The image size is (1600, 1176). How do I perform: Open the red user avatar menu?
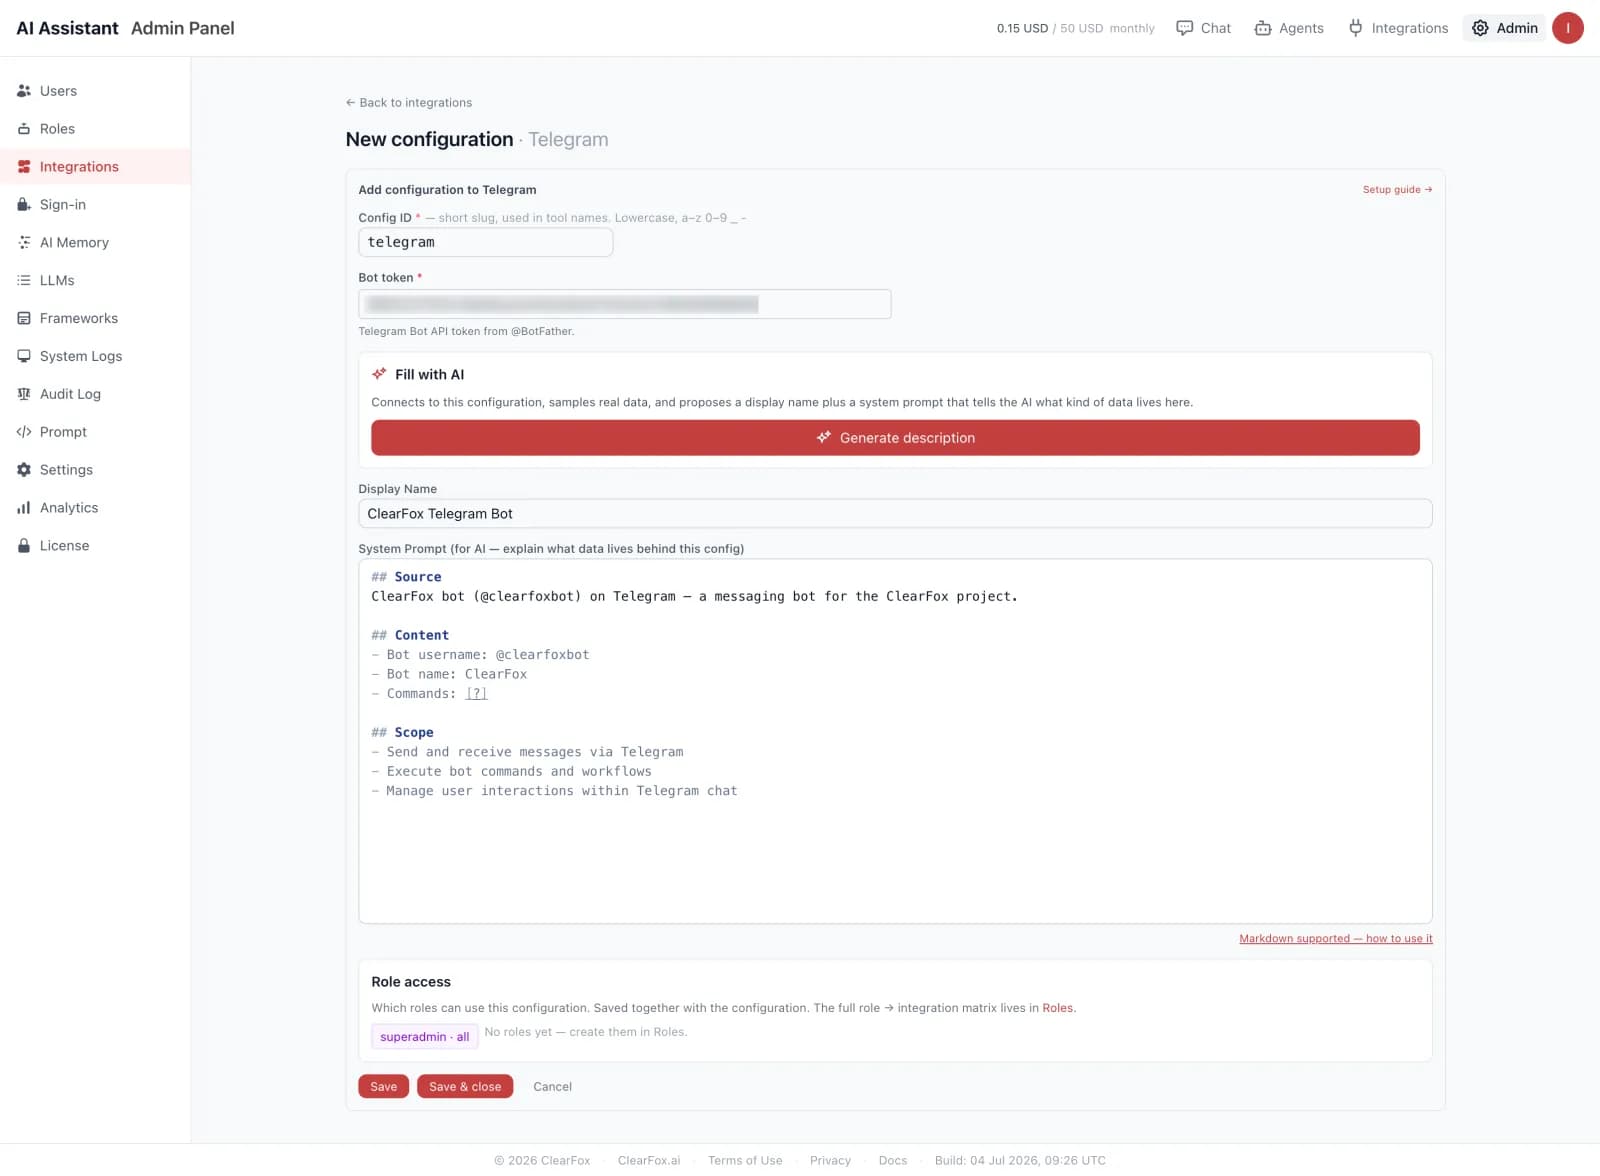click(x=1567, y=28)
